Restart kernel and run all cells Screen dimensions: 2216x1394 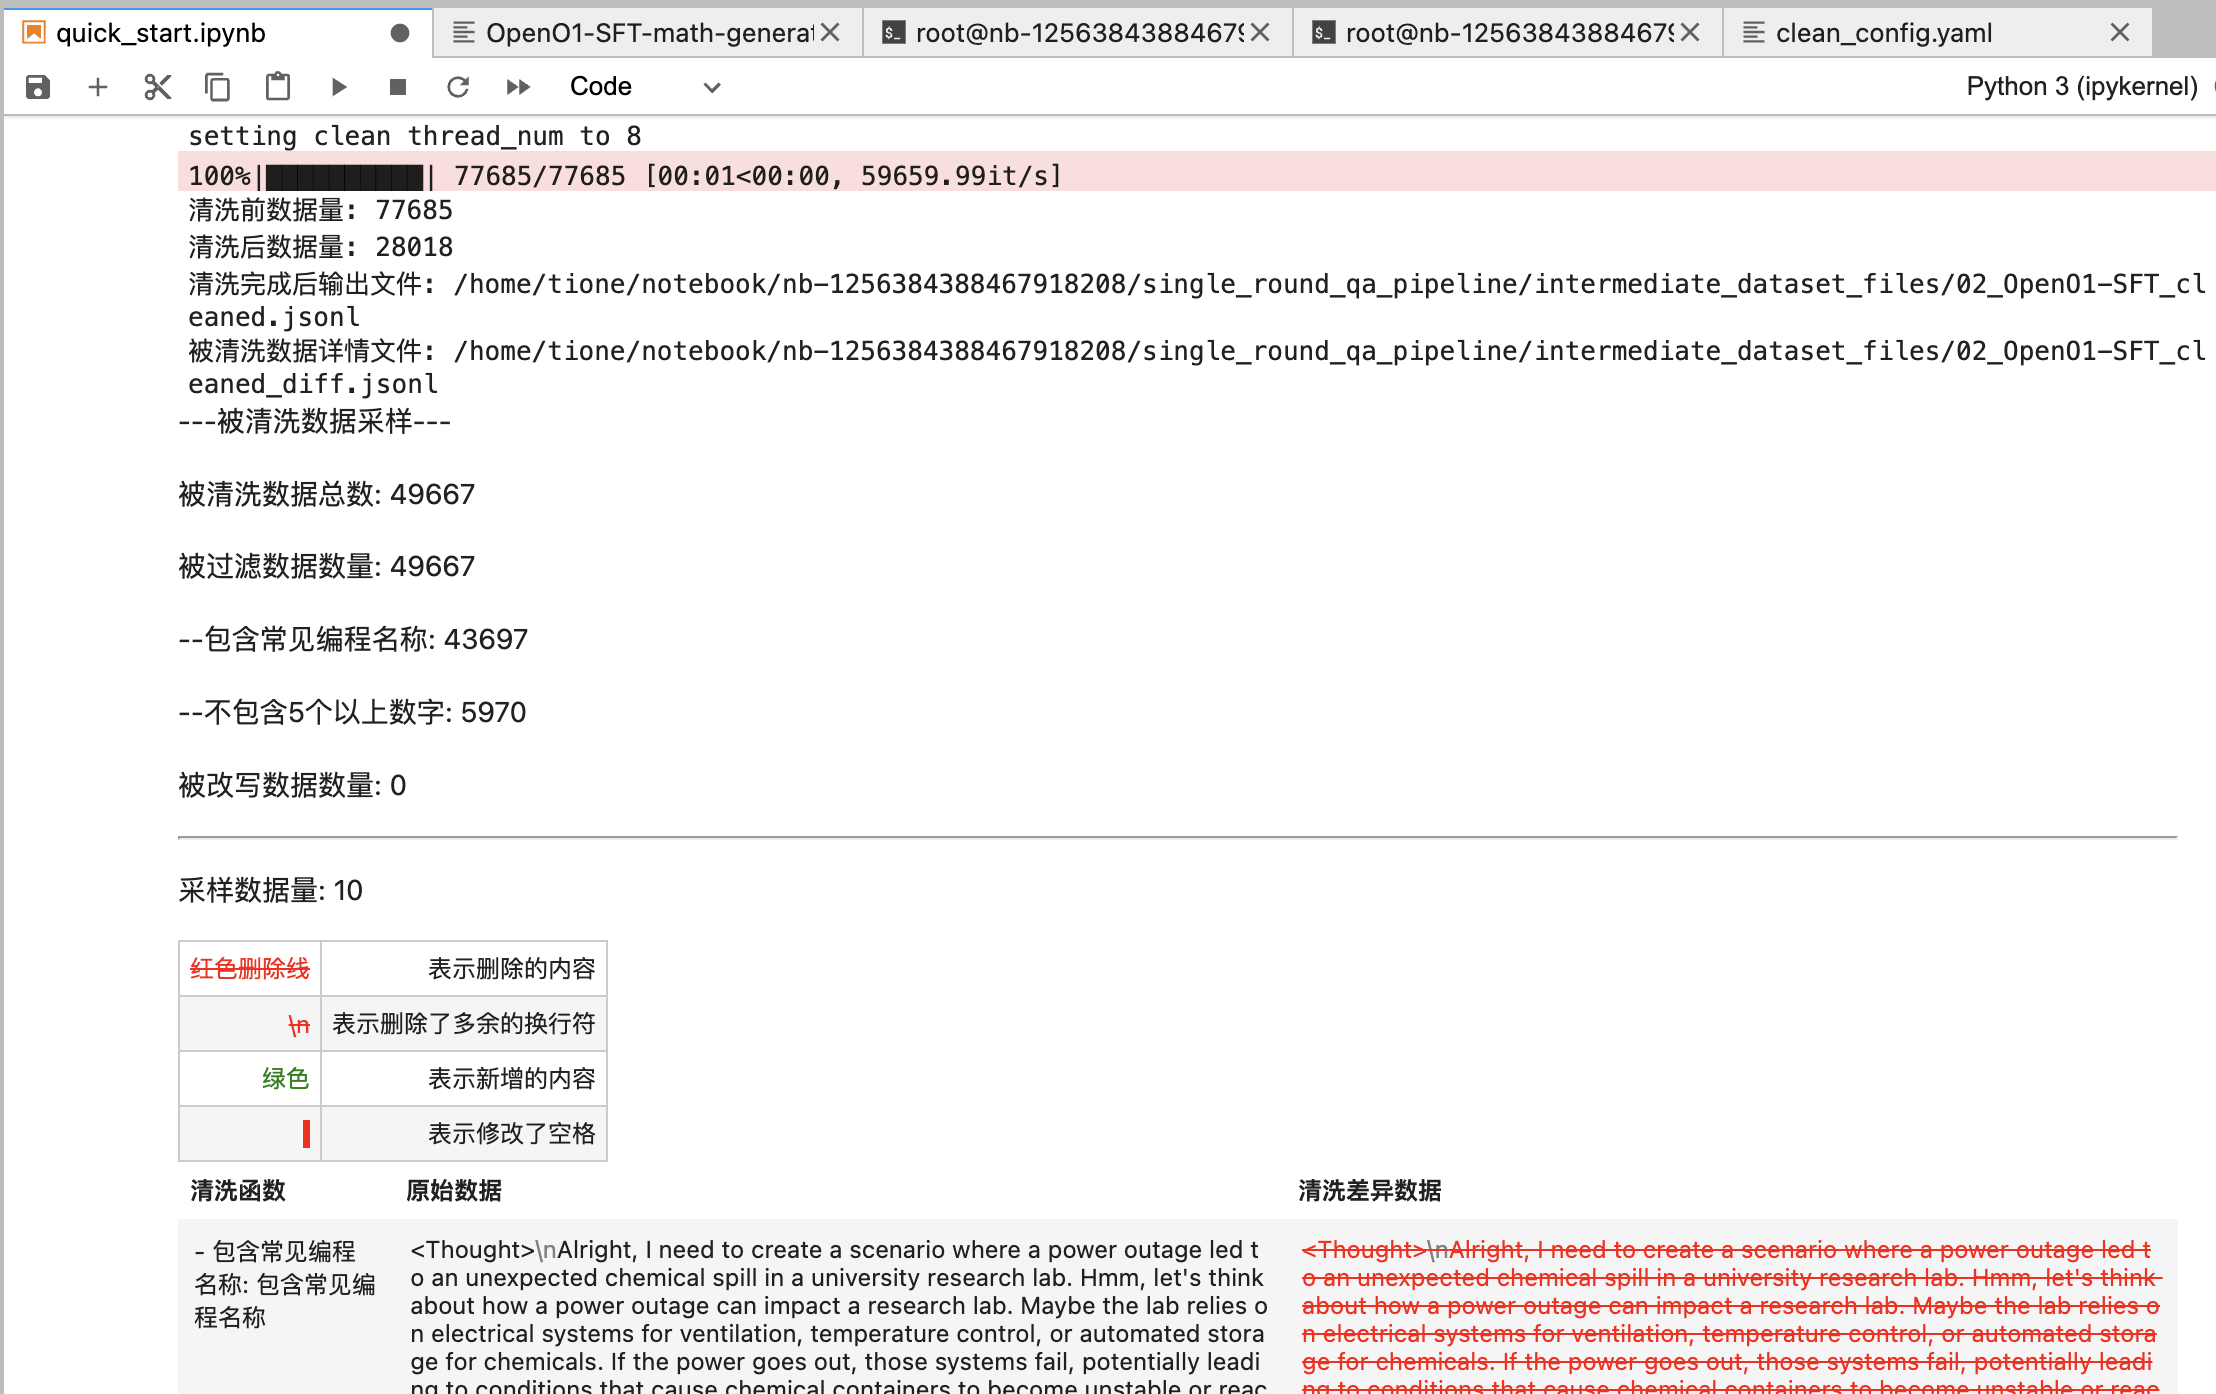[518, 87]
